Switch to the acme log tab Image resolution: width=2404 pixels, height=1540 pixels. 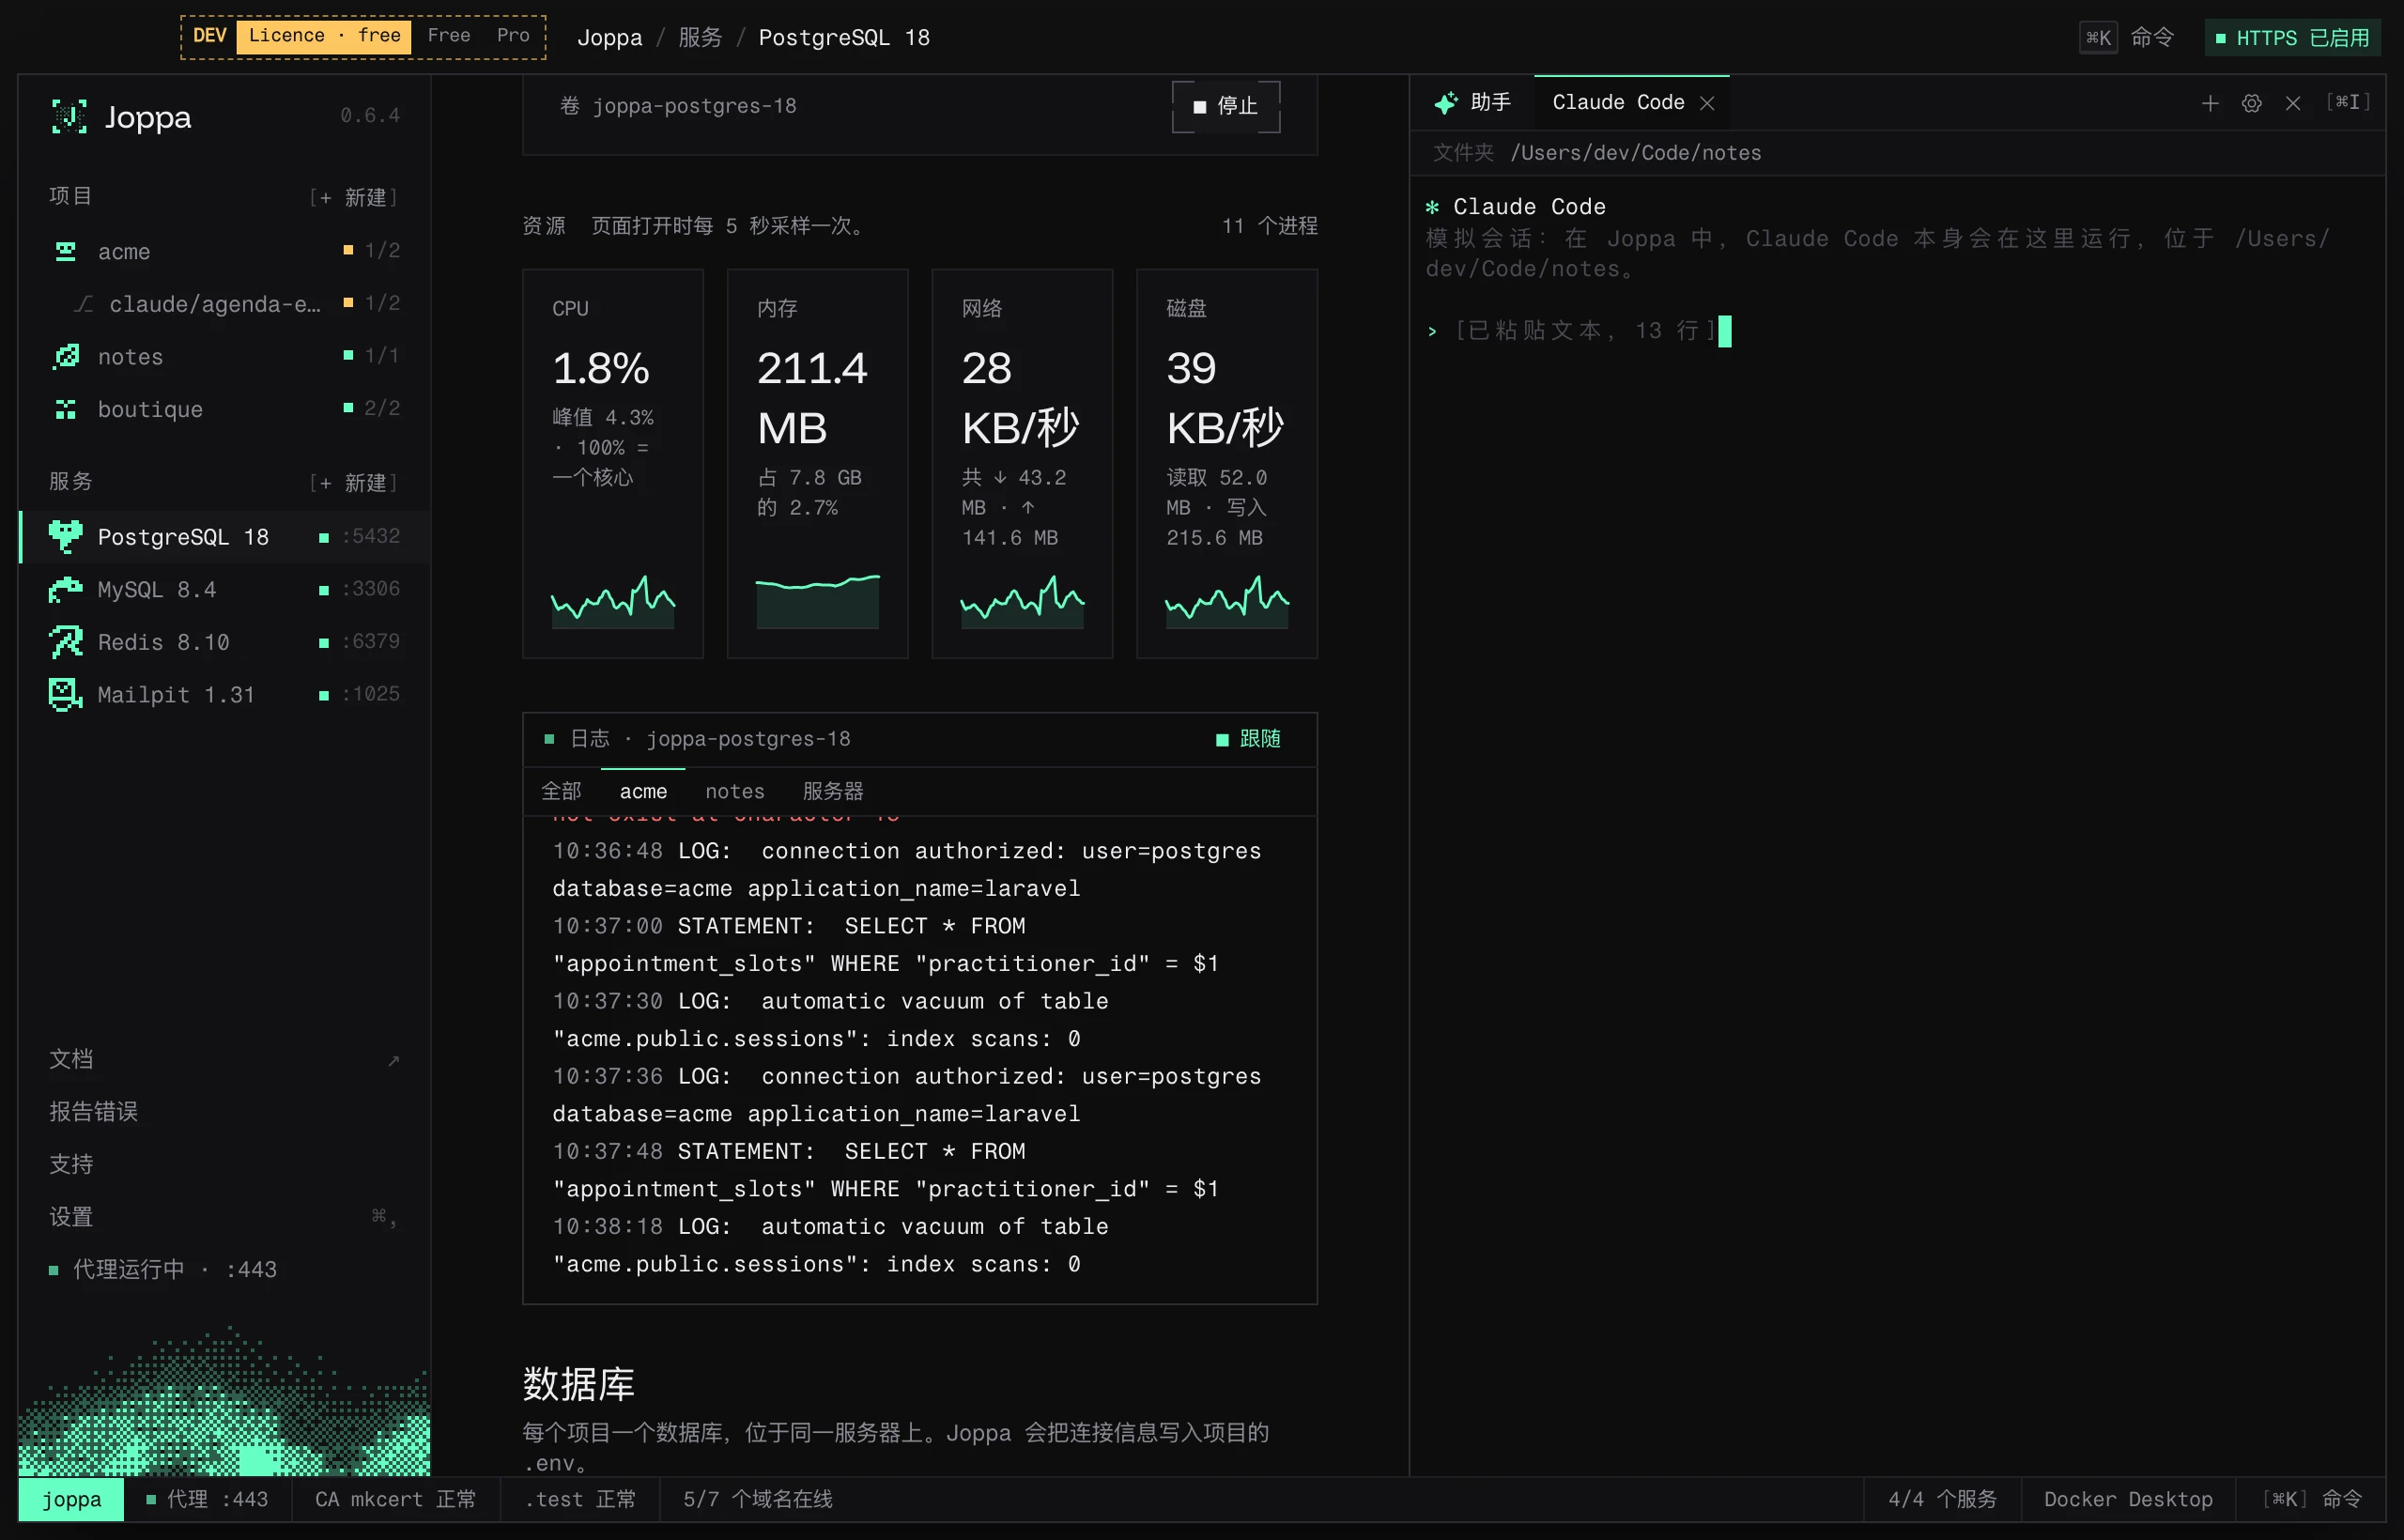[643, 791]
